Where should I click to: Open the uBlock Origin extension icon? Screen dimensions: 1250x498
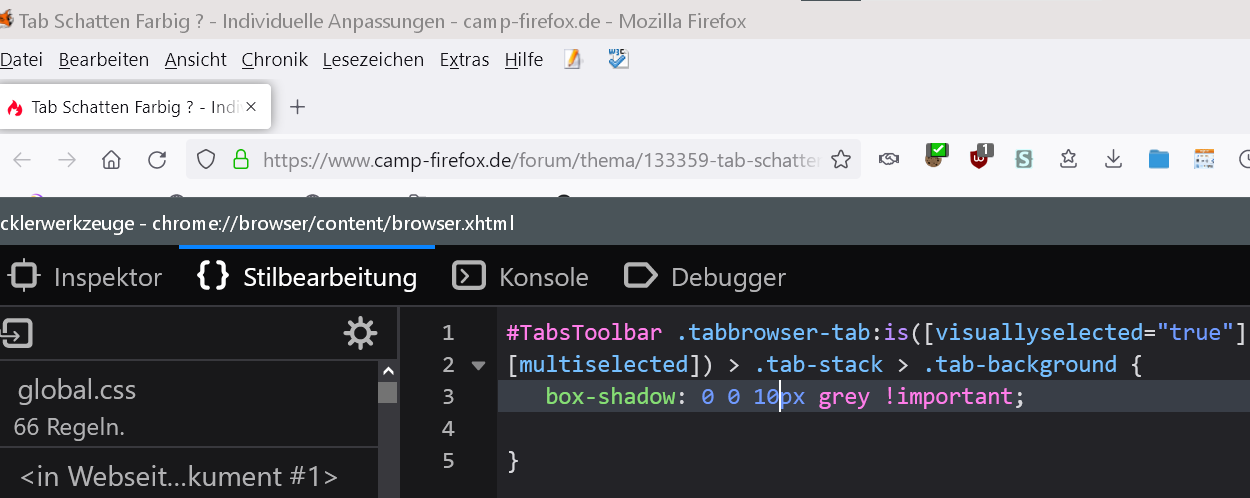(x=981, y=158)
